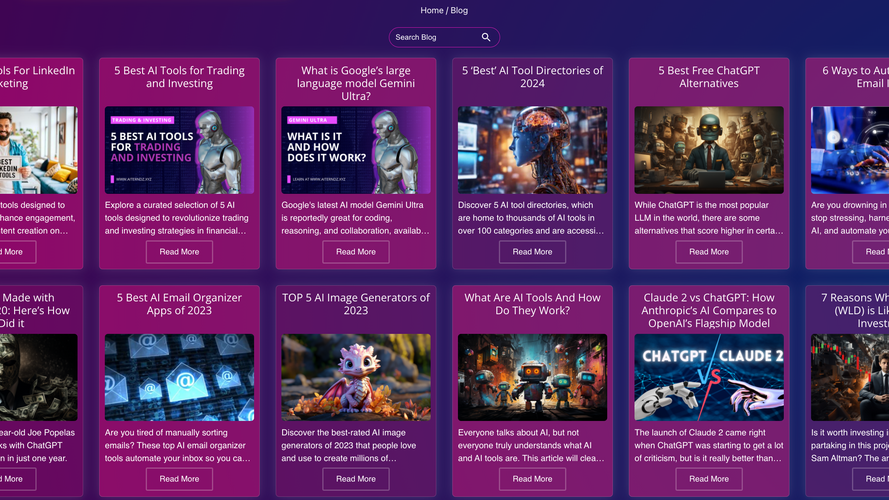
Task: Click the Claude 2 vs ChatGPT article title
Action: (709, 310)
